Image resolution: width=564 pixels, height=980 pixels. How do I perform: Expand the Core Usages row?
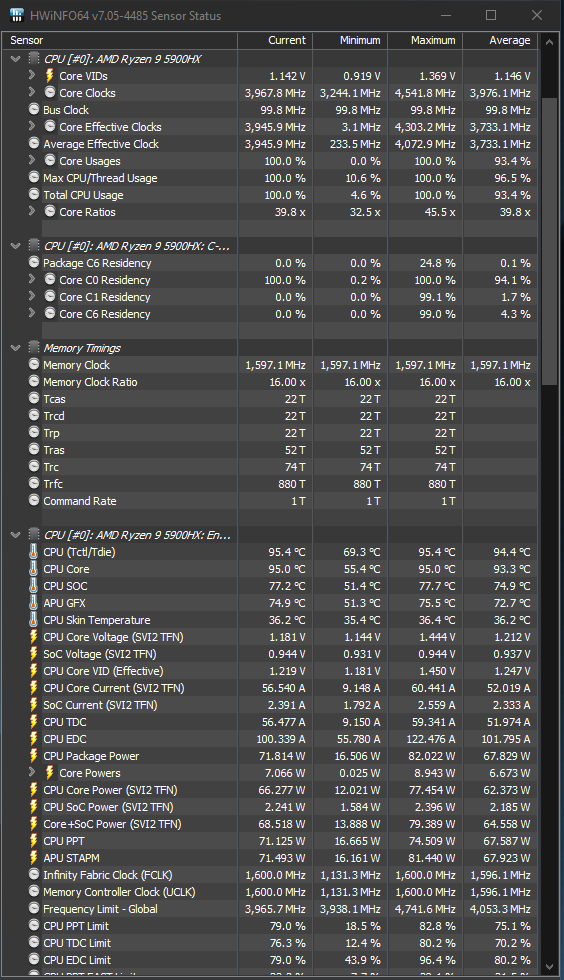(32, 161)
